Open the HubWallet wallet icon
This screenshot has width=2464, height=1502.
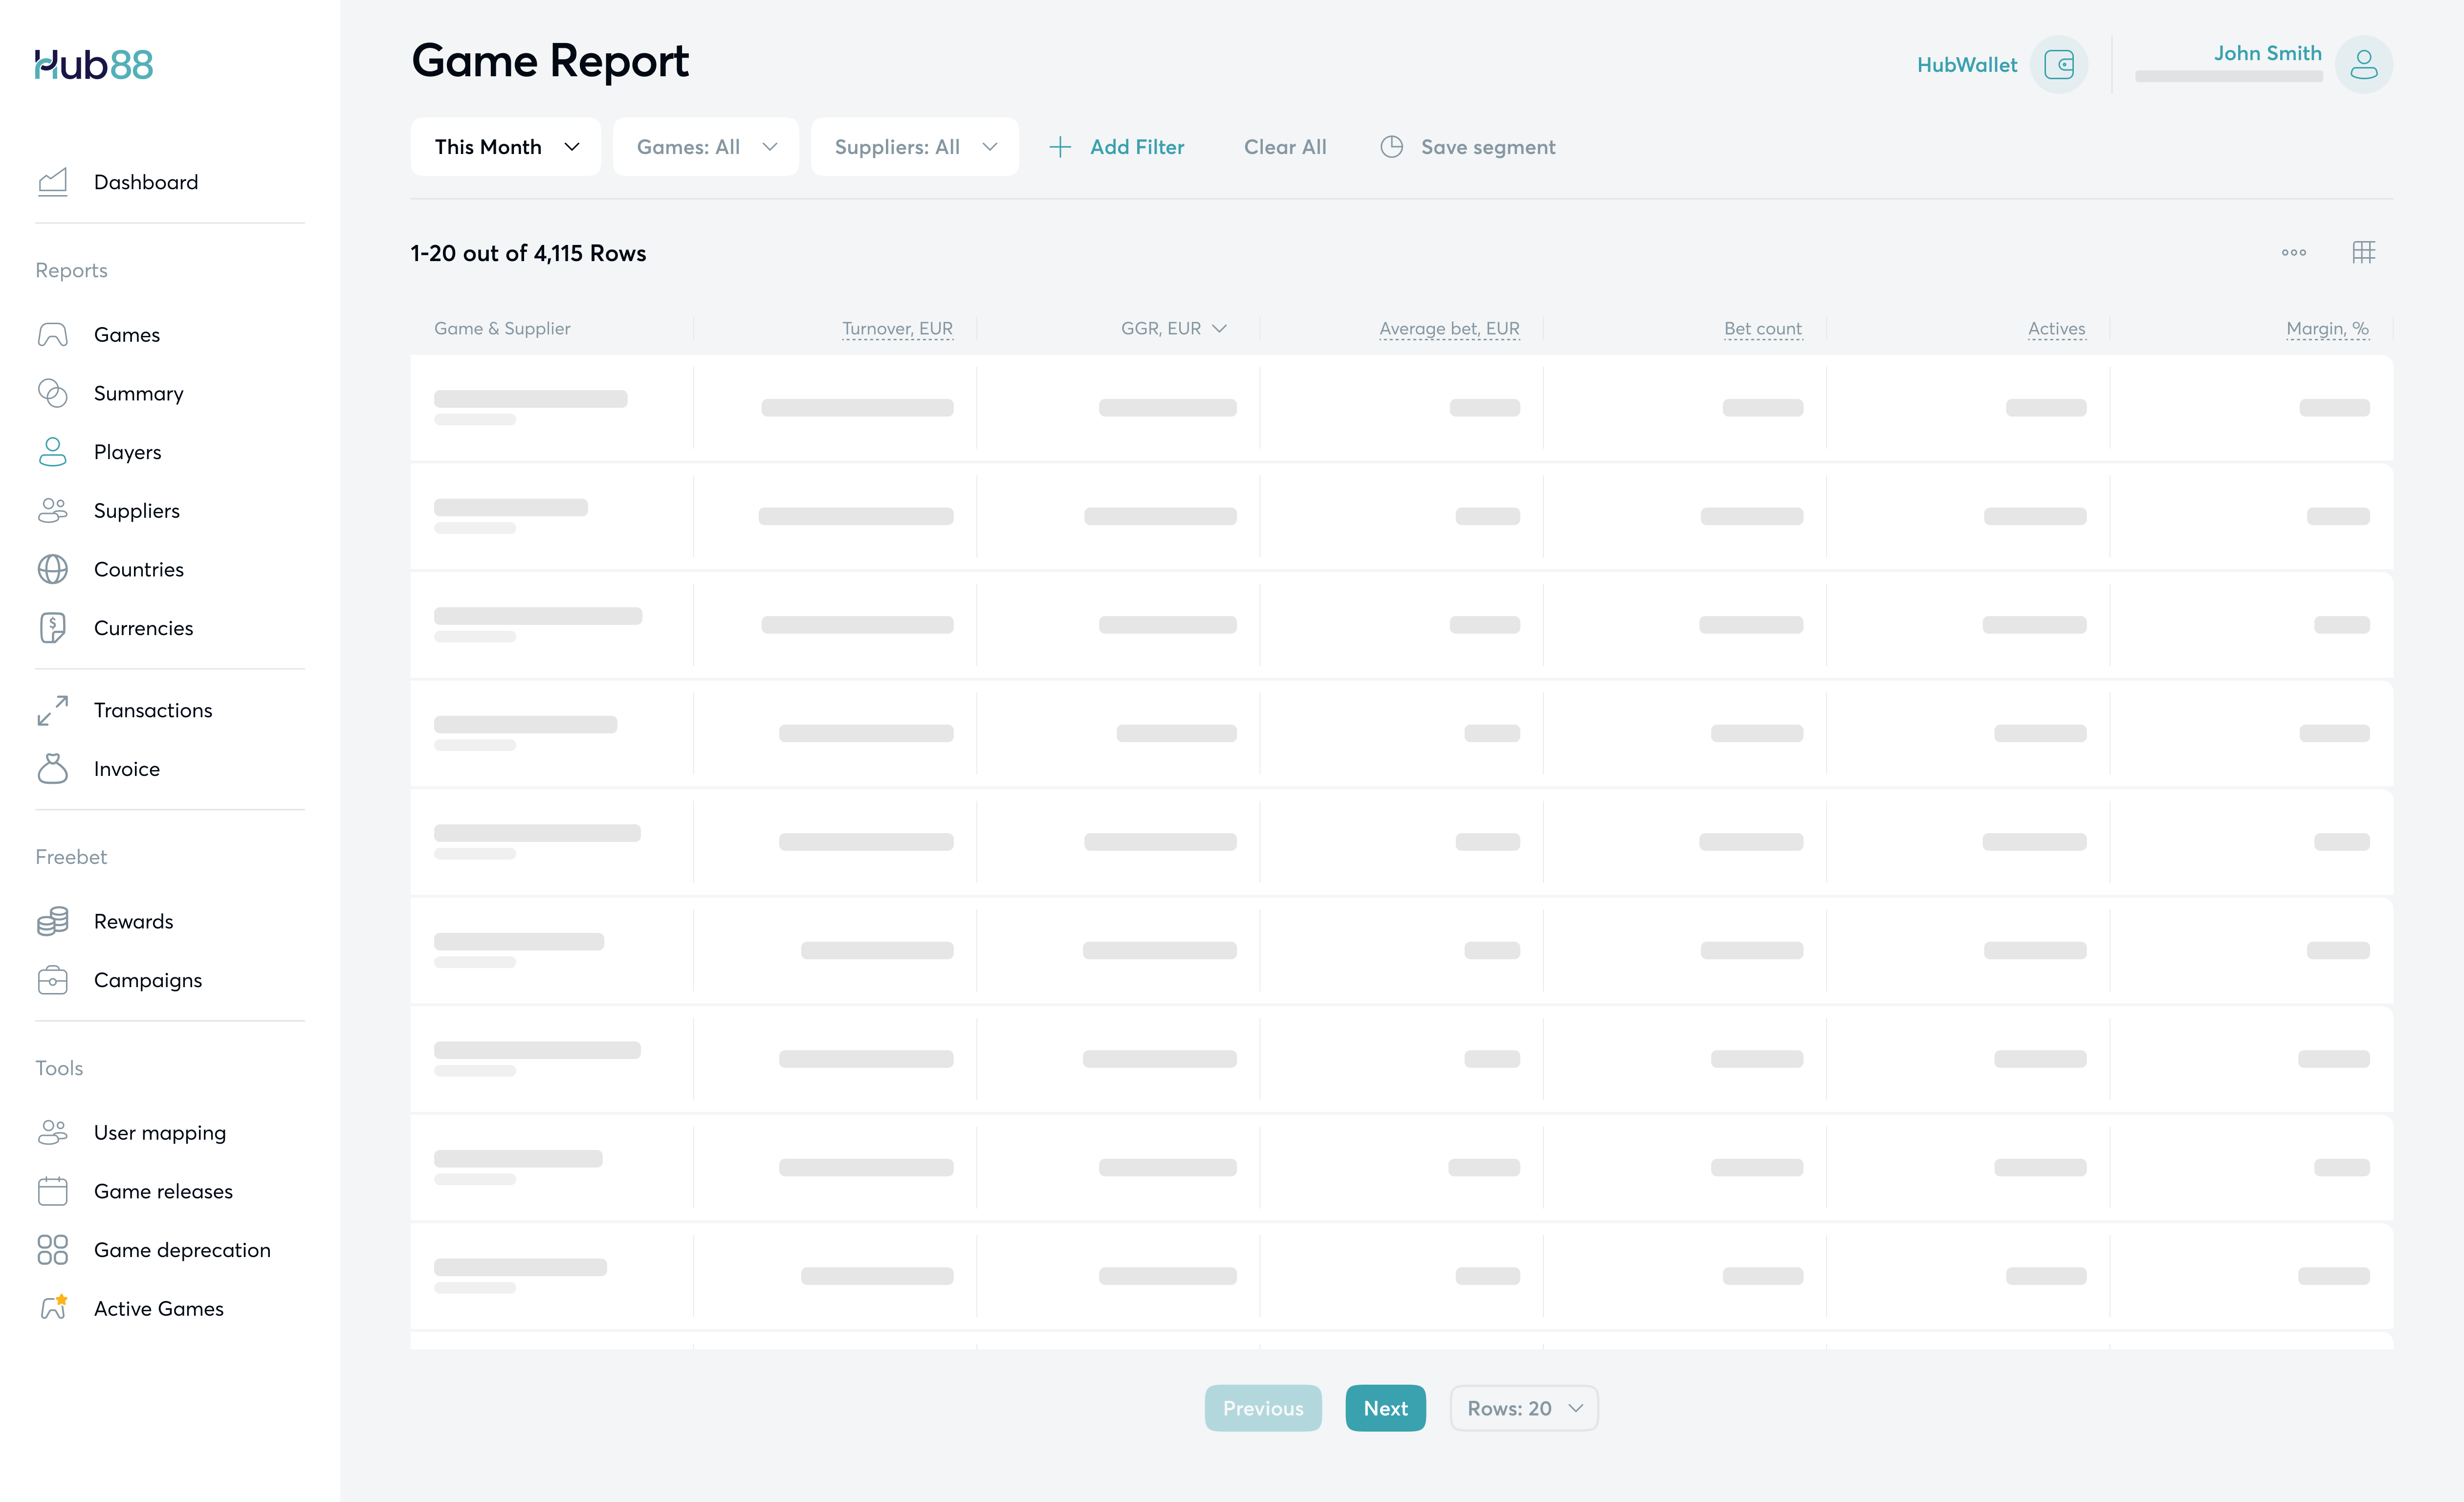pos(2058,65)
